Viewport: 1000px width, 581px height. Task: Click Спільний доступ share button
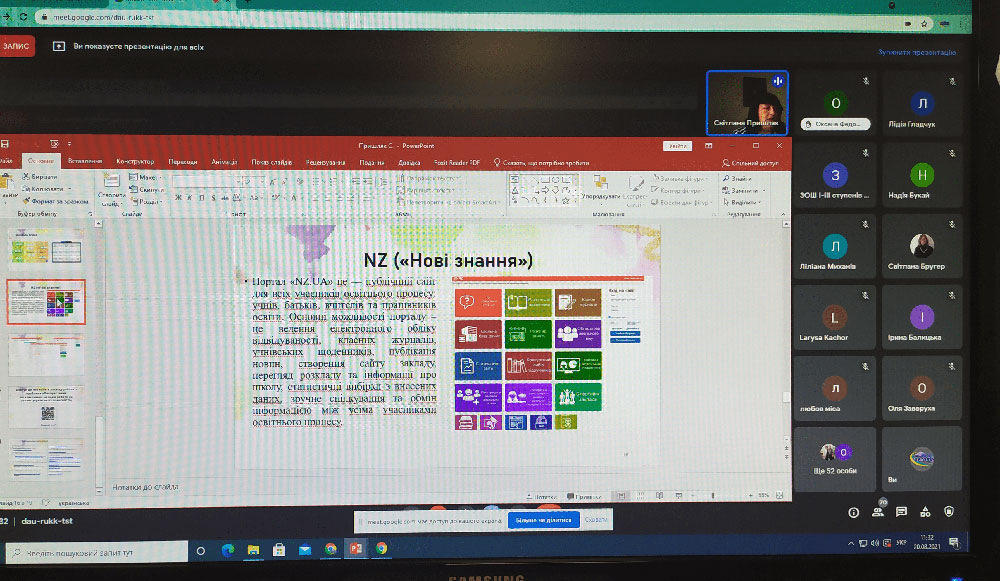click(x=751, y=163)
